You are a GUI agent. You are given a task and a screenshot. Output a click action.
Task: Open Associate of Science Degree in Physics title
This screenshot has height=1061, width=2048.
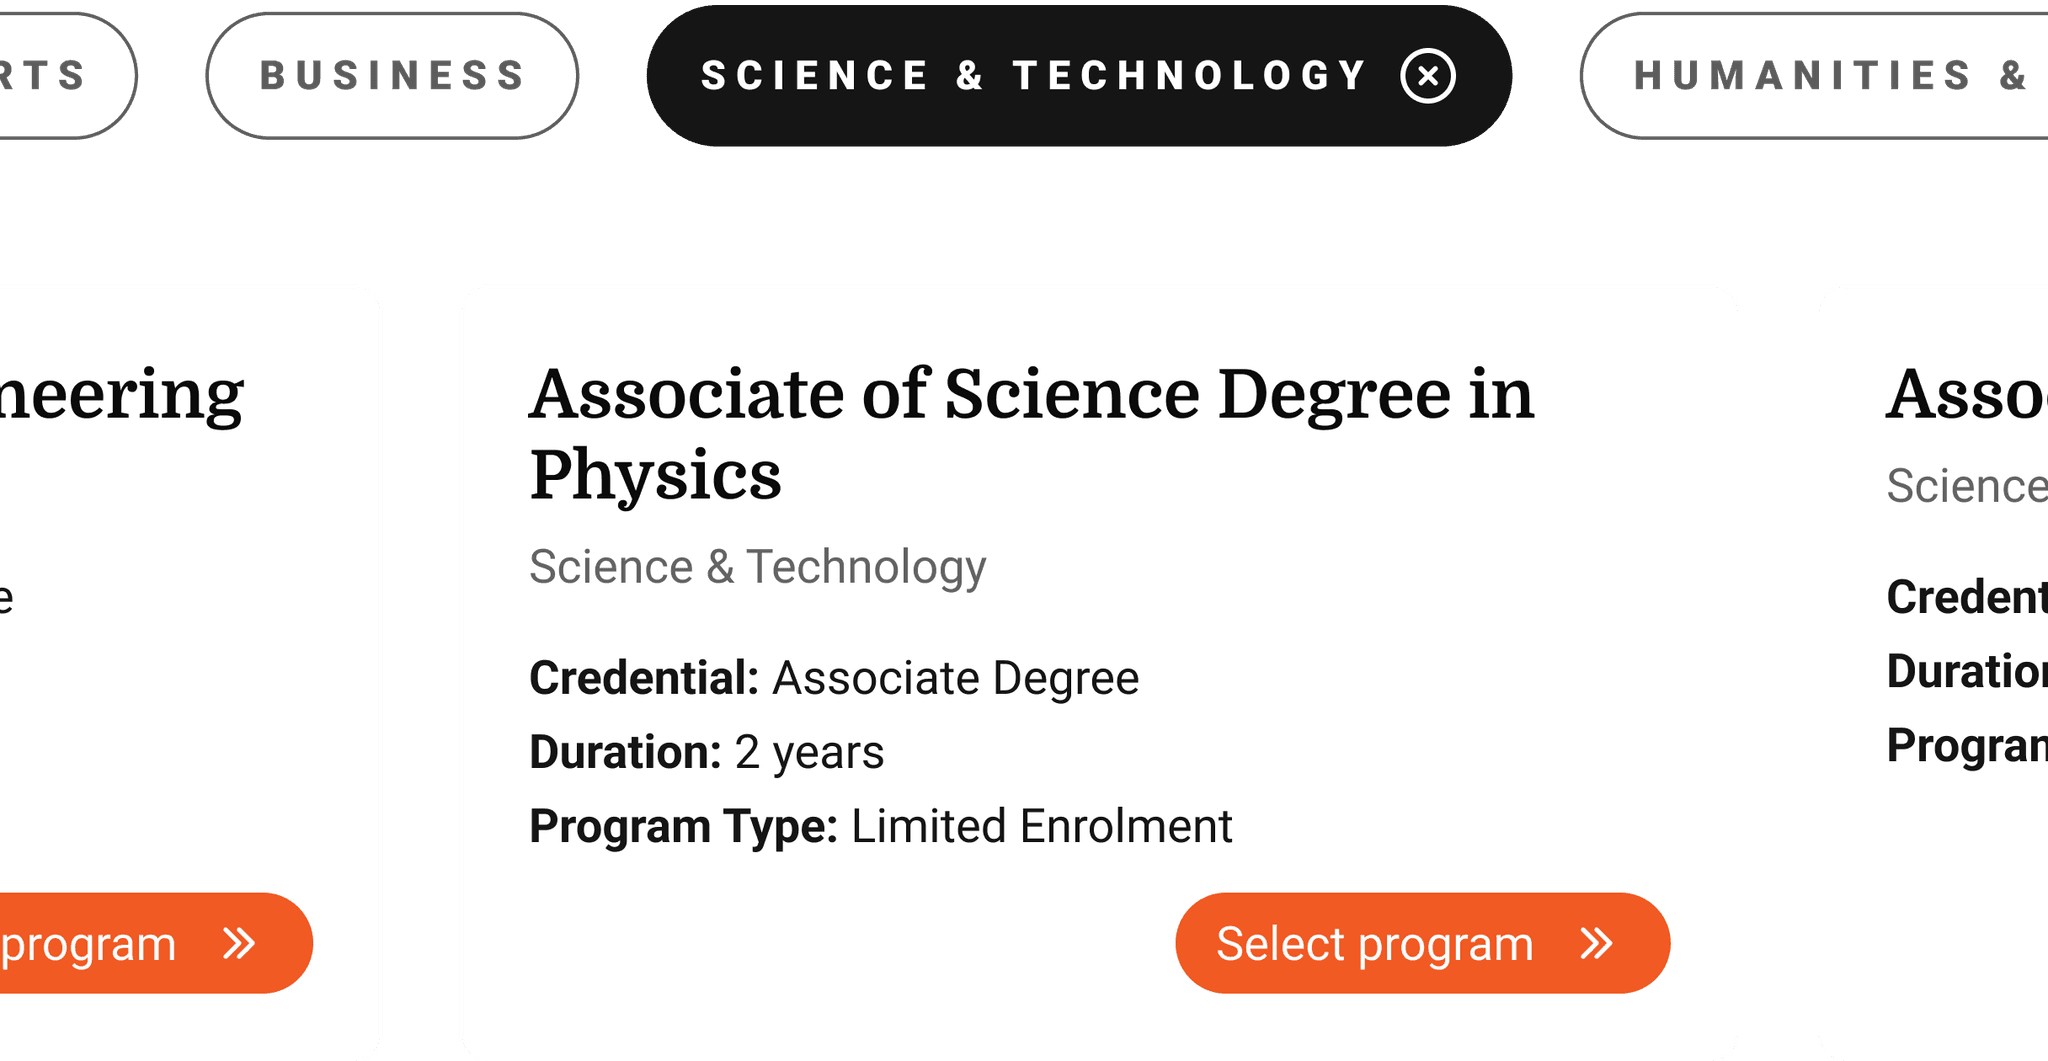pyautogui.click(x=1030, y=432)
